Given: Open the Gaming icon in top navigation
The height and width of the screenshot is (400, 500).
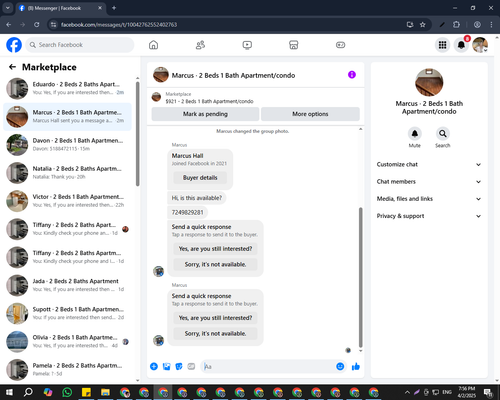Looking at the screenshot, I should click(340, 45).
